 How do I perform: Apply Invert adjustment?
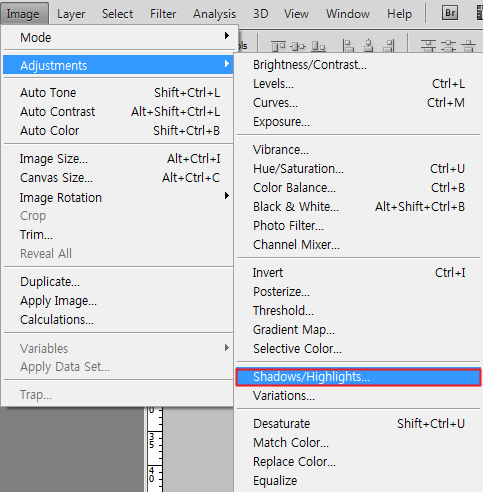pyautogui.click(x=358, y=273)
